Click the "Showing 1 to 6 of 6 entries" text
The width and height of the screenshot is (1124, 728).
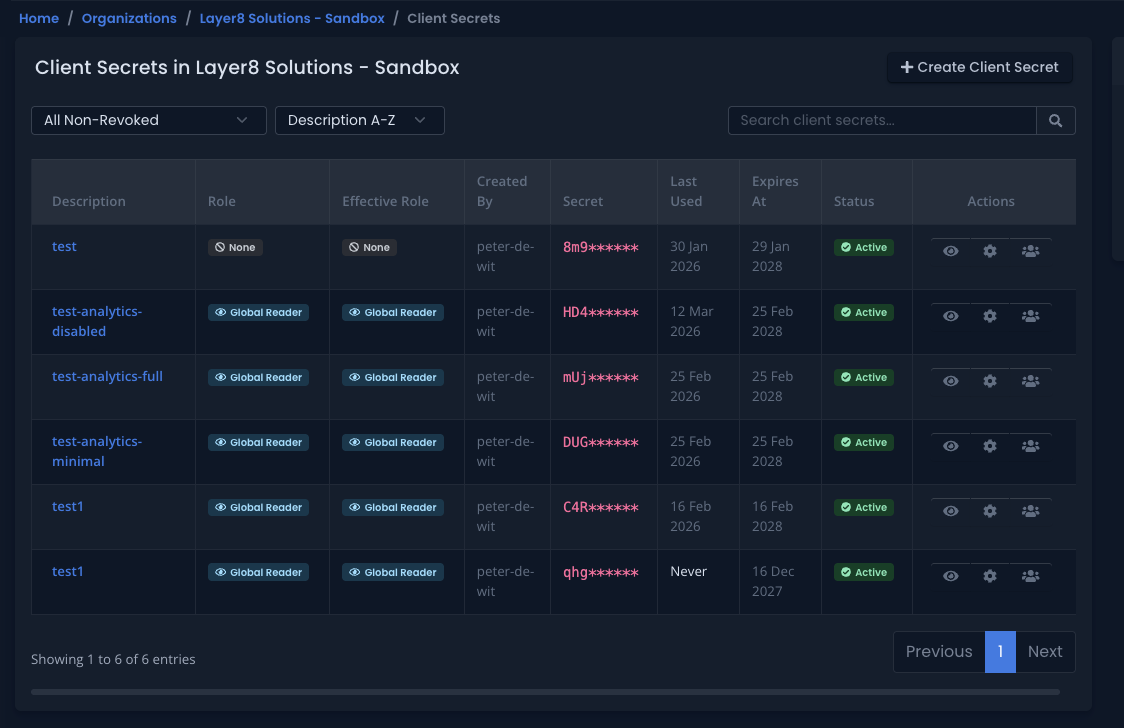113,659
